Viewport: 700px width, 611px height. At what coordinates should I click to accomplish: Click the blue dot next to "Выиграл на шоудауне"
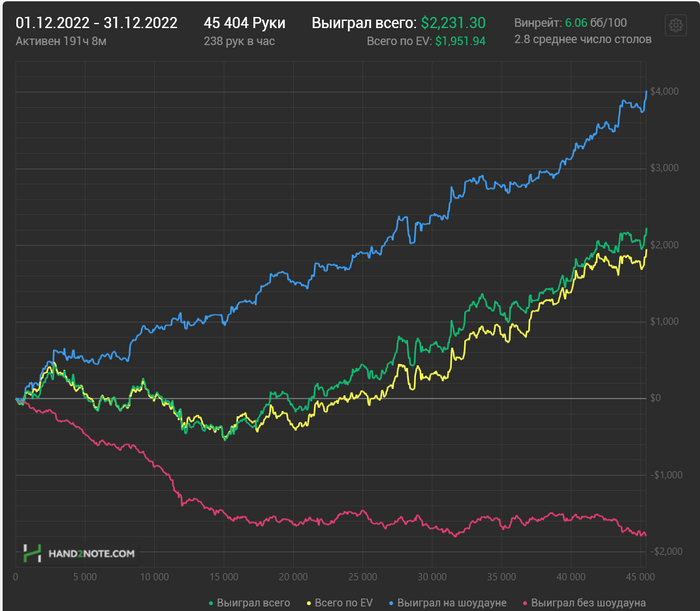[391, 603]
